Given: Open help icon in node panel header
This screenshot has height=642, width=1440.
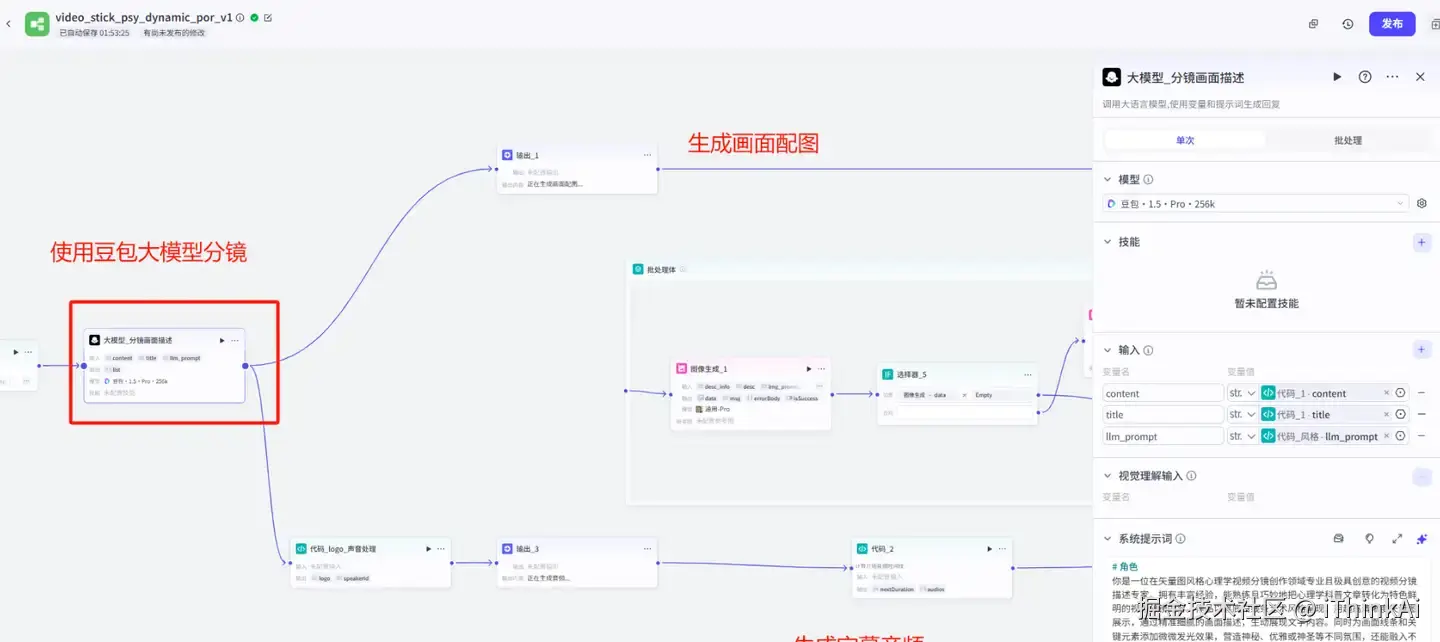Looking at the screenshot, I should click(1365, 77).
